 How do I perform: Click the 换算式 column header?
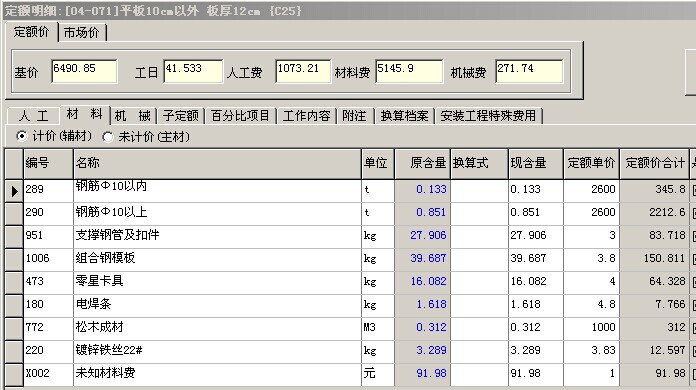click(x=479, y=164)
